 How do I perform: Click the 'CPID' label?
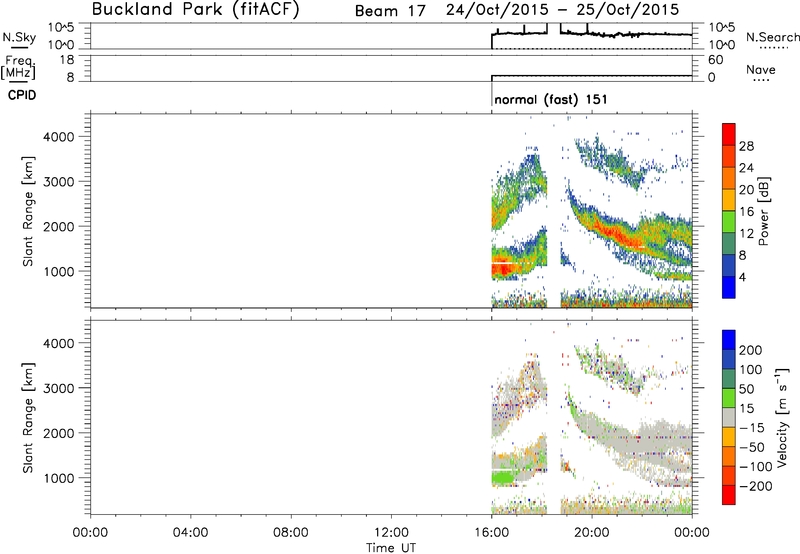22,95
